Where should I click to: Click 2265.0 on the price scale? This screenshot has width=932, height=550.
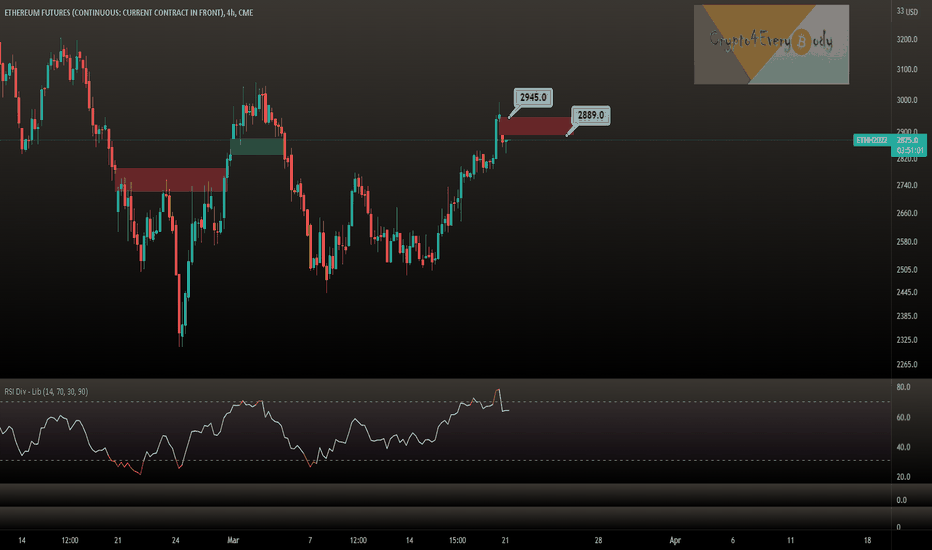click(x=907, y=364)
